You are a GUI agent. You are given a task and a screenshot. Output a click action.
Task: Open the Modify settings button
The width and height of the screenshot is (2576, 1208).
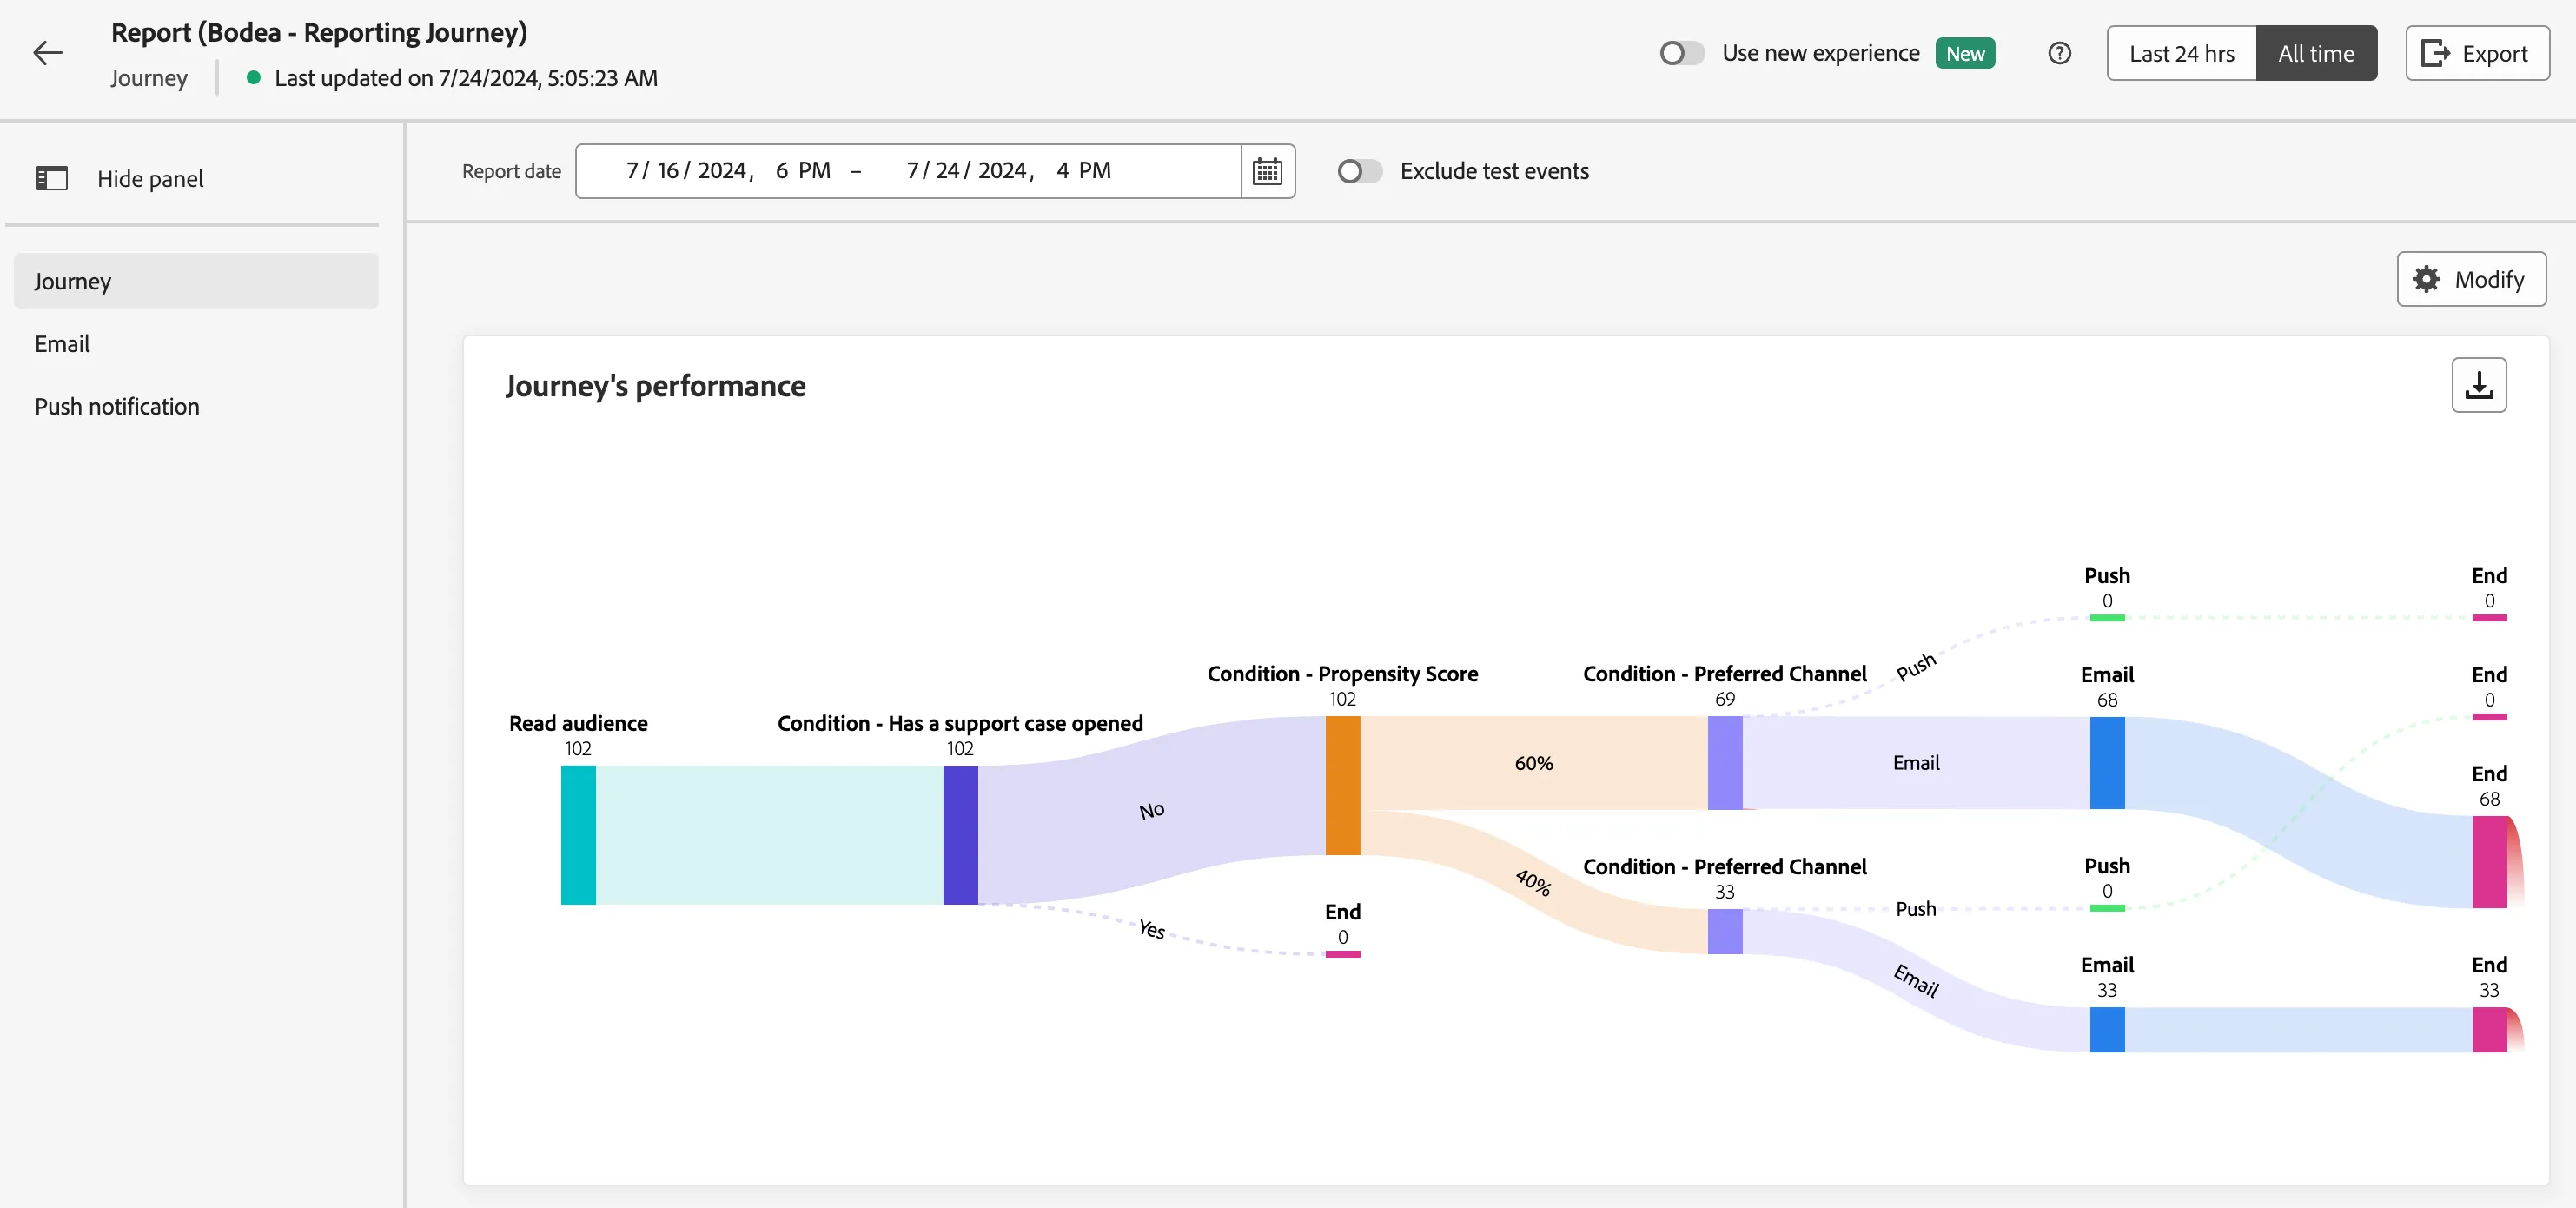click(2470, 279)
